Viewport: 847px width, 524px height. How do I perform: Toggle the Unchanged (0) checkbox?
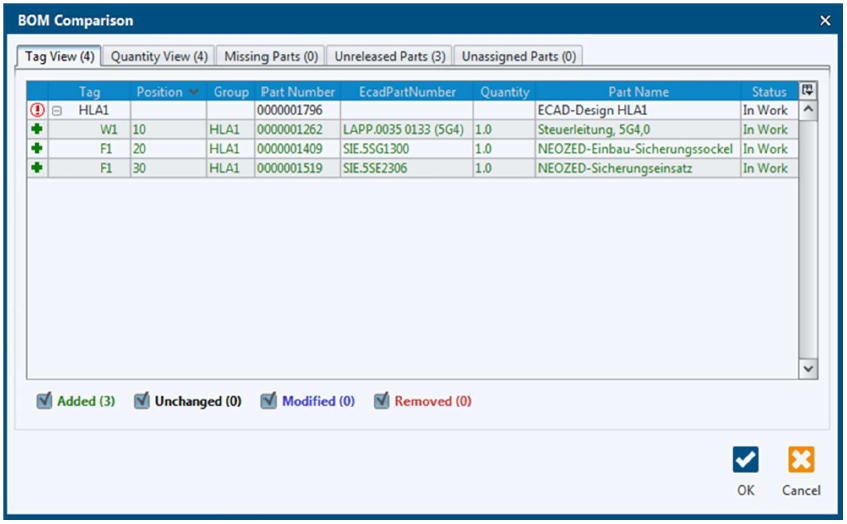tap(141, 401)
